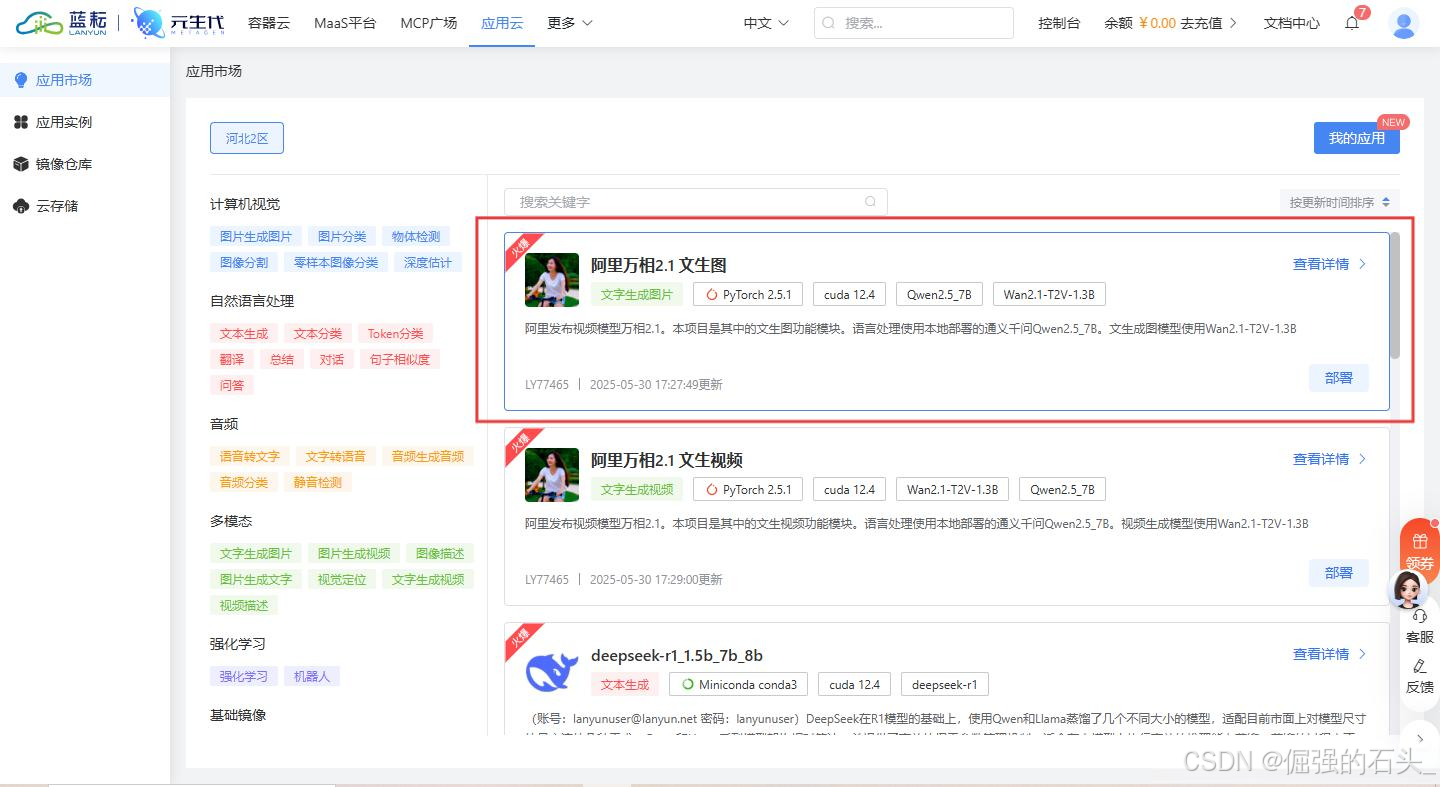Viewport: 1440px width, 787px height.
Task: Filter by 视频描述 tag
Action: coord(244,606)
